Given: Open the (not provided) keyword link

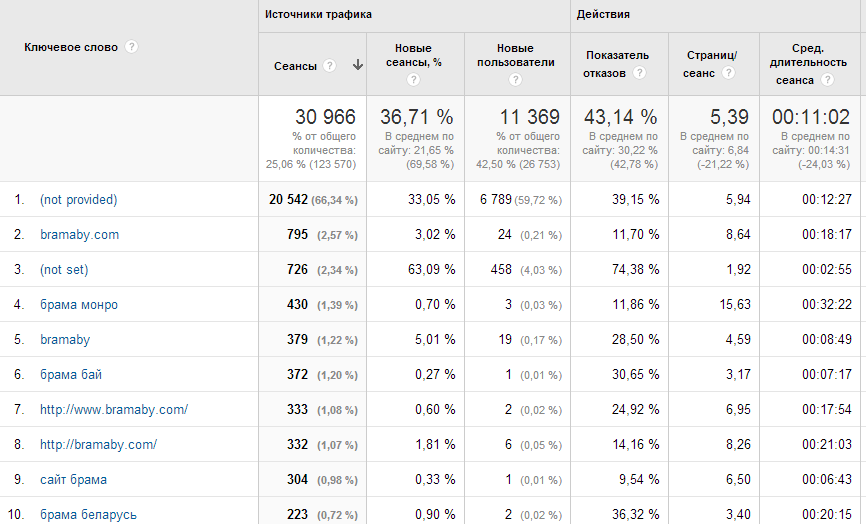Looking at the screenshot, I should point(78,200).
